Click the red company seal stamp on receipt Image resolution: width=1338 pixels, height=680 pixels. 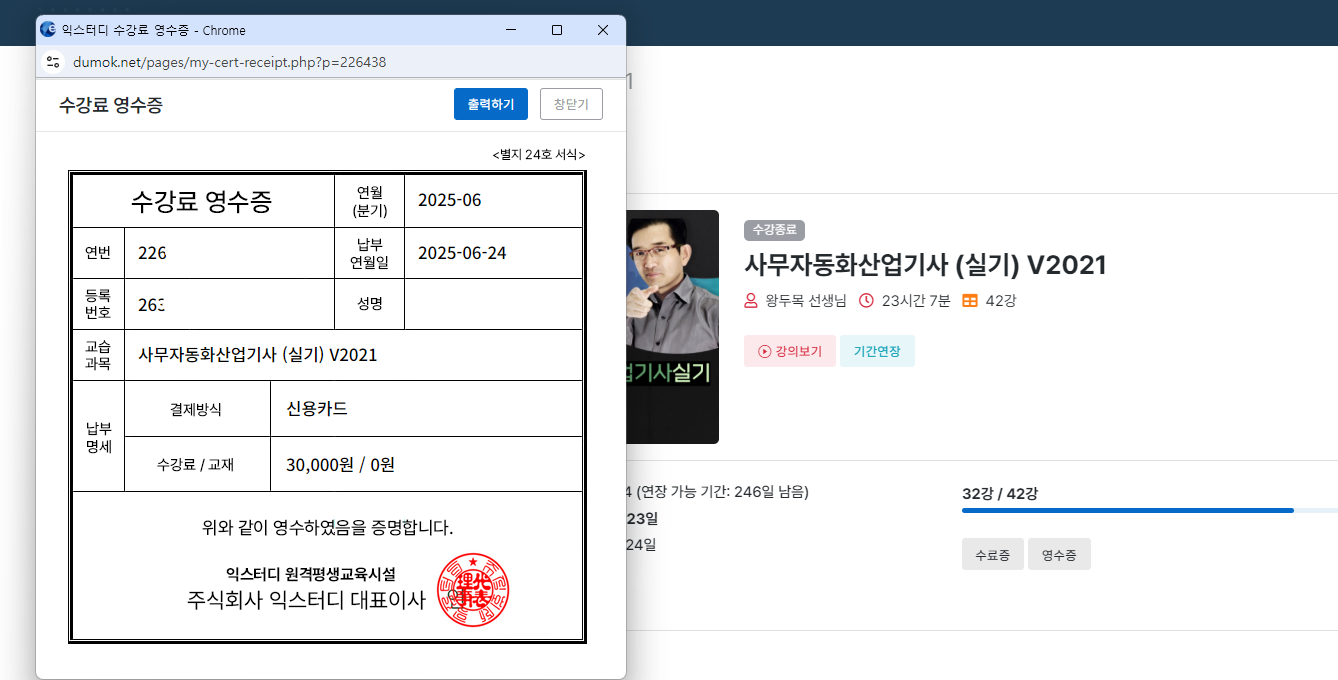473,590
